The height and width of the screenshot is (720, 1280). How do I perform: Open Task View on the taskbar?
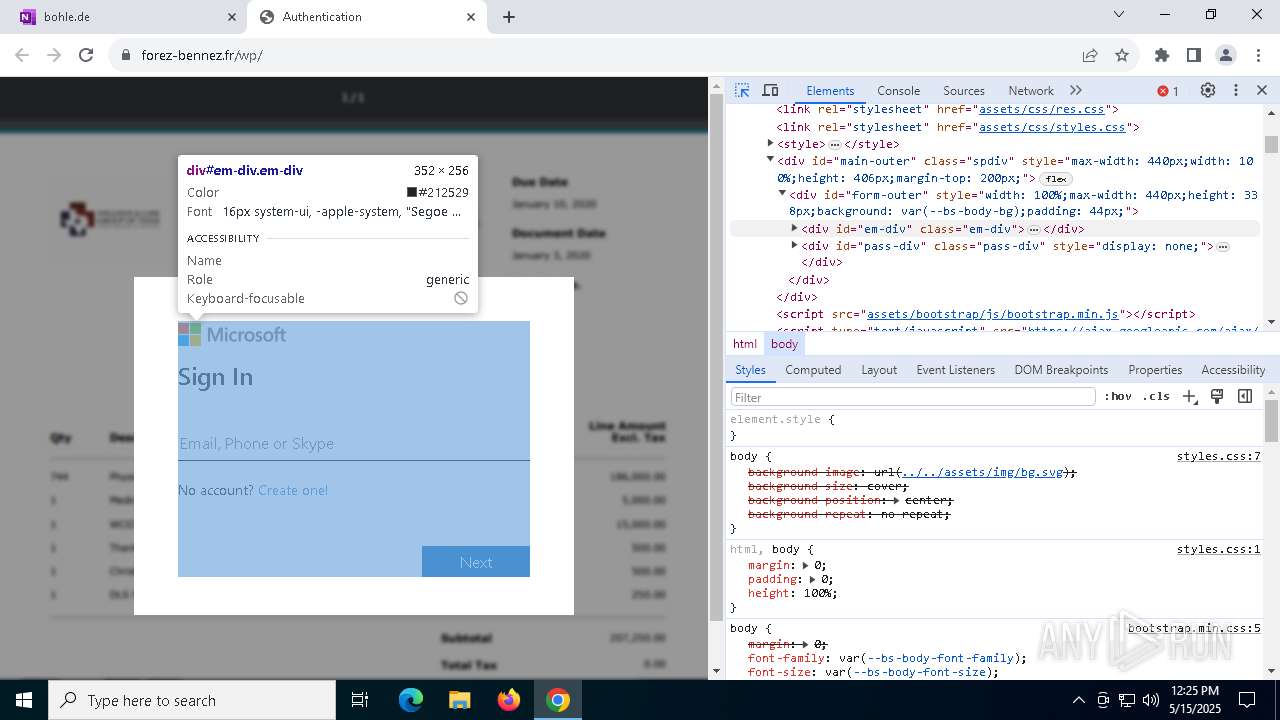[361, 700]
